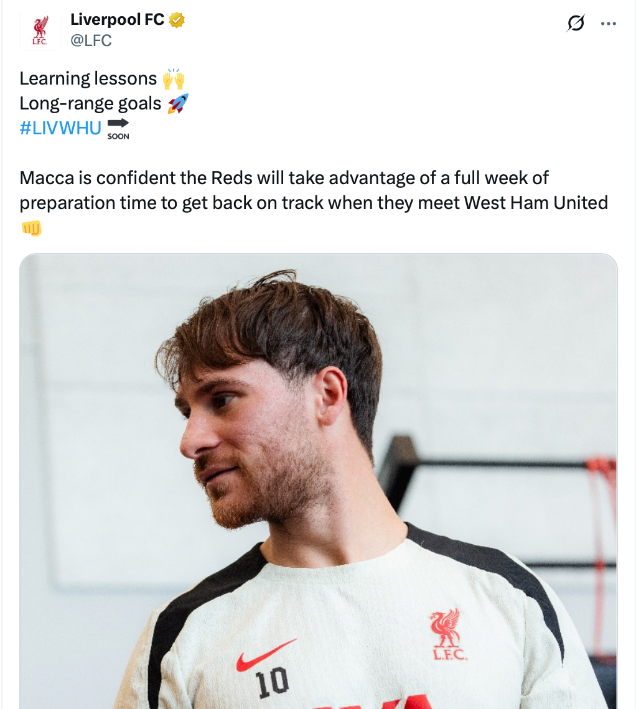
Task: Click the gold verified badge
Action: pyautogui.click(x=177, y=20)
